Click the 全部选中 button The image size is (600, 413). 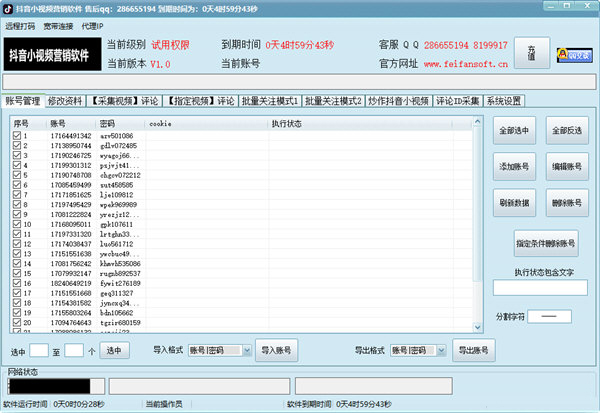pos(514,131)
